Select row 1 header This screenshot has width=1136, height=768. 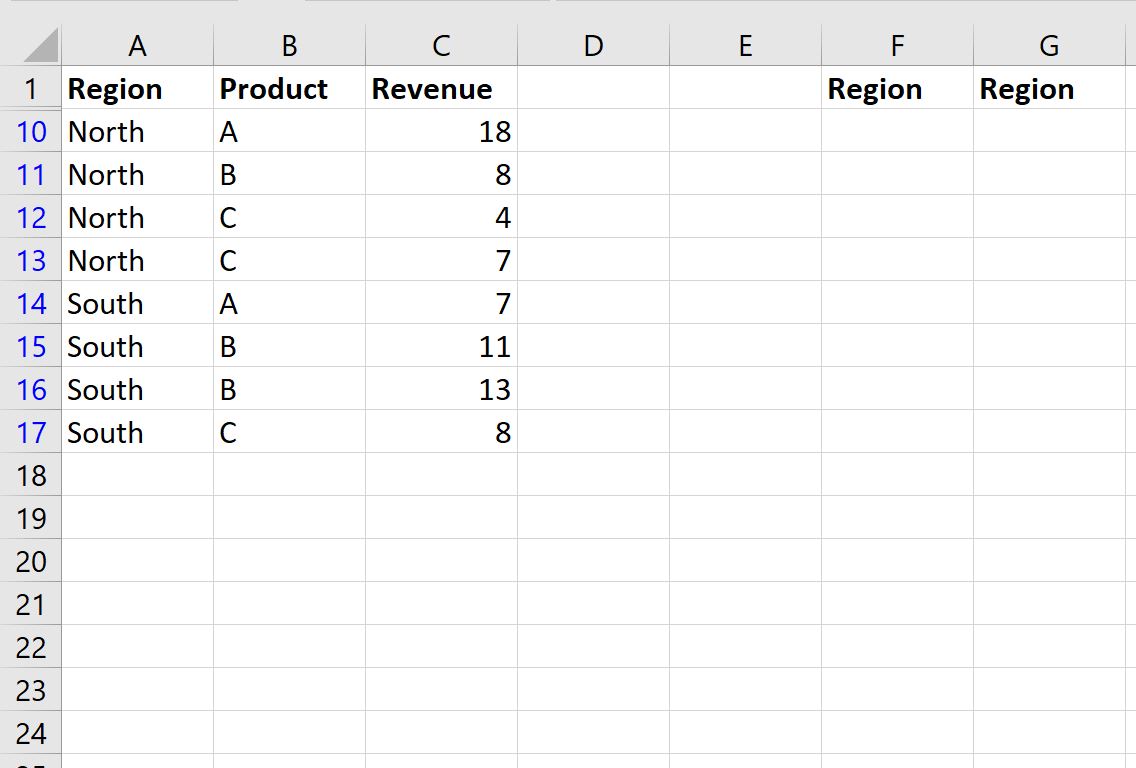coord(31,88)
